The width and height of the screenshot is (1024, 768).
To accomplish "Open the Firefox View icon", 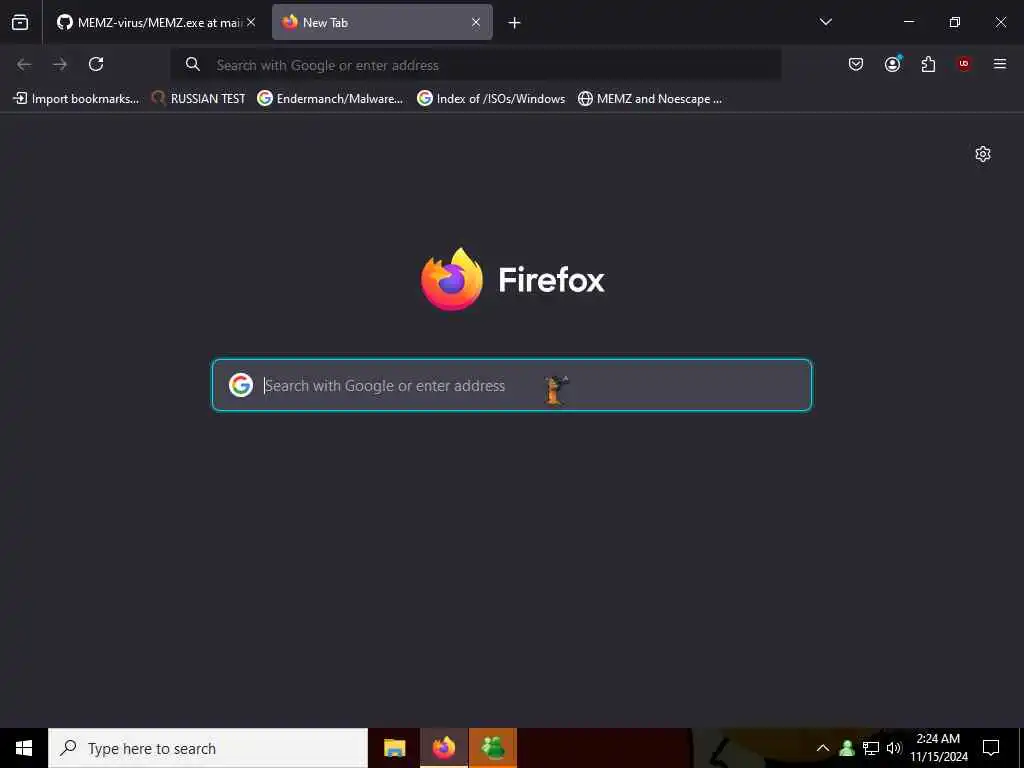I will [20, 22].
